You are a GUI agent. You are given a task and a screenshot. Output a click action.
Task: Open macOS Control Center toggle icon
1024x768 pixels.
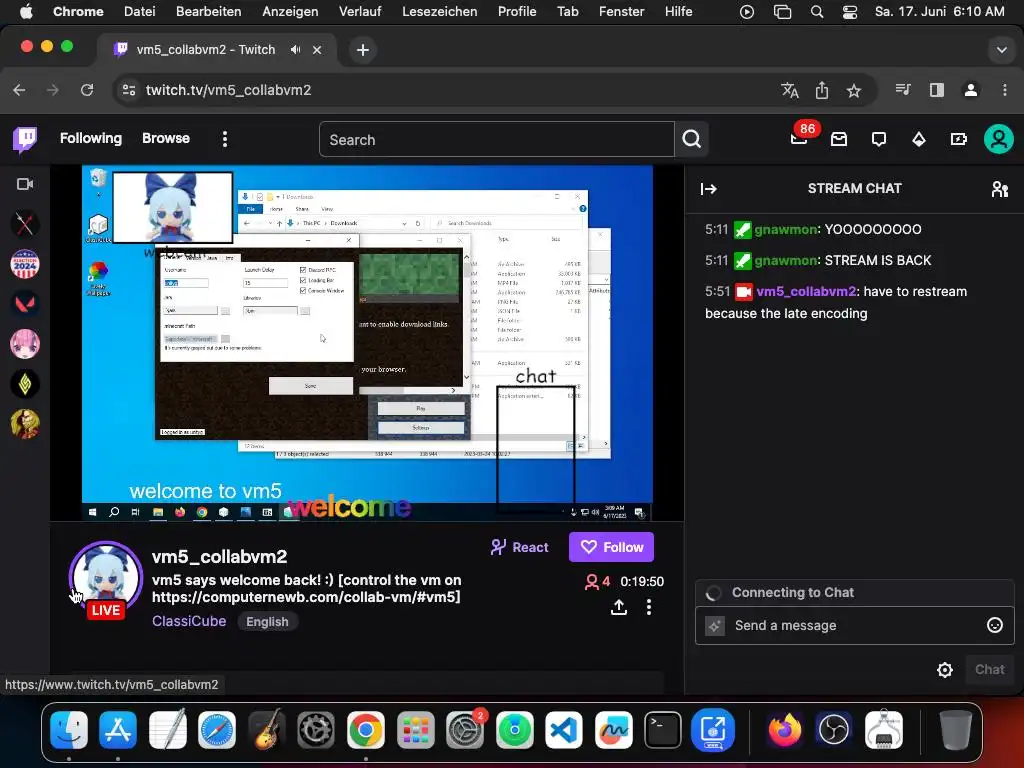pos(850,12)
